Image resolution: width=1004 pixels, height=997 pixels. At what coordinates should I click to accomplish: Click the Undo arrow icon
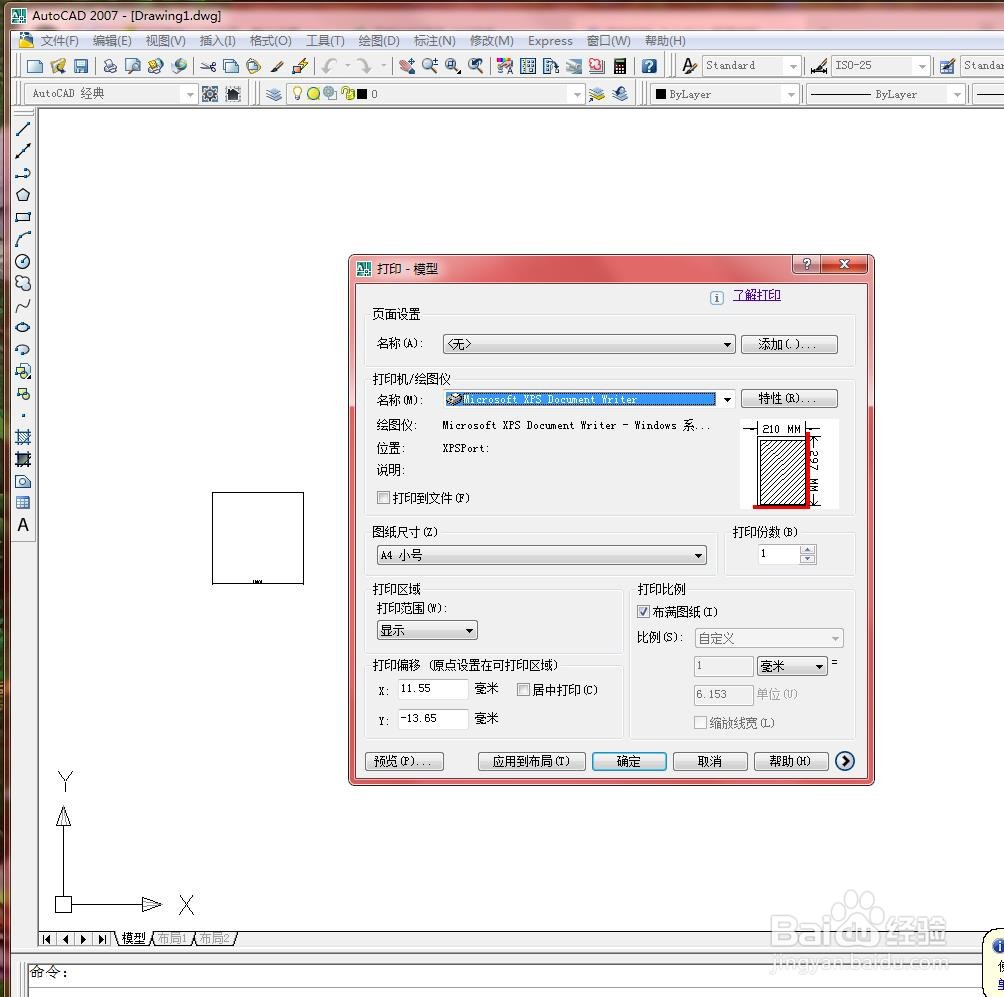329,66
